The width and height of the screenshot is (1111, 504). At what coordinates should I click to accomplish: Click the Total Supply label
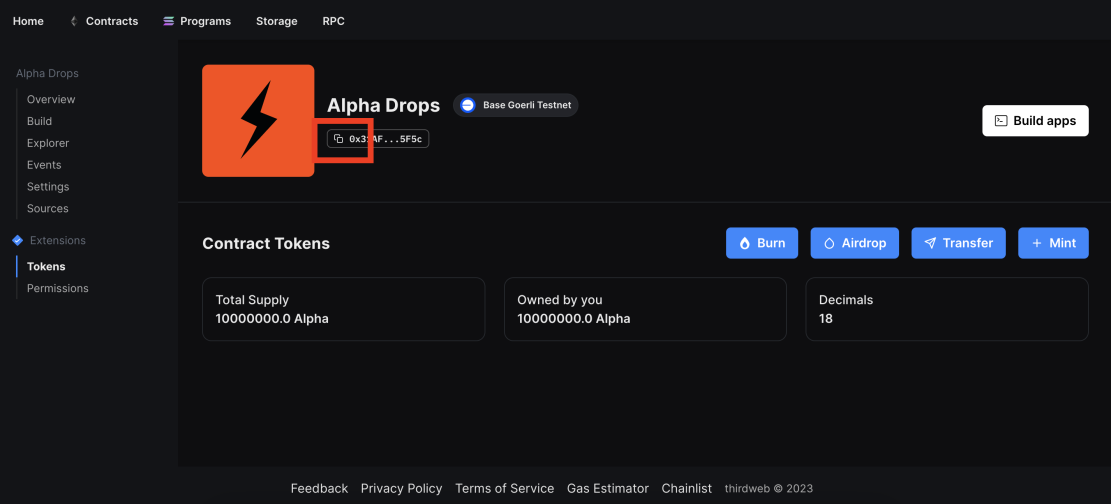click(x=252, y=300)
